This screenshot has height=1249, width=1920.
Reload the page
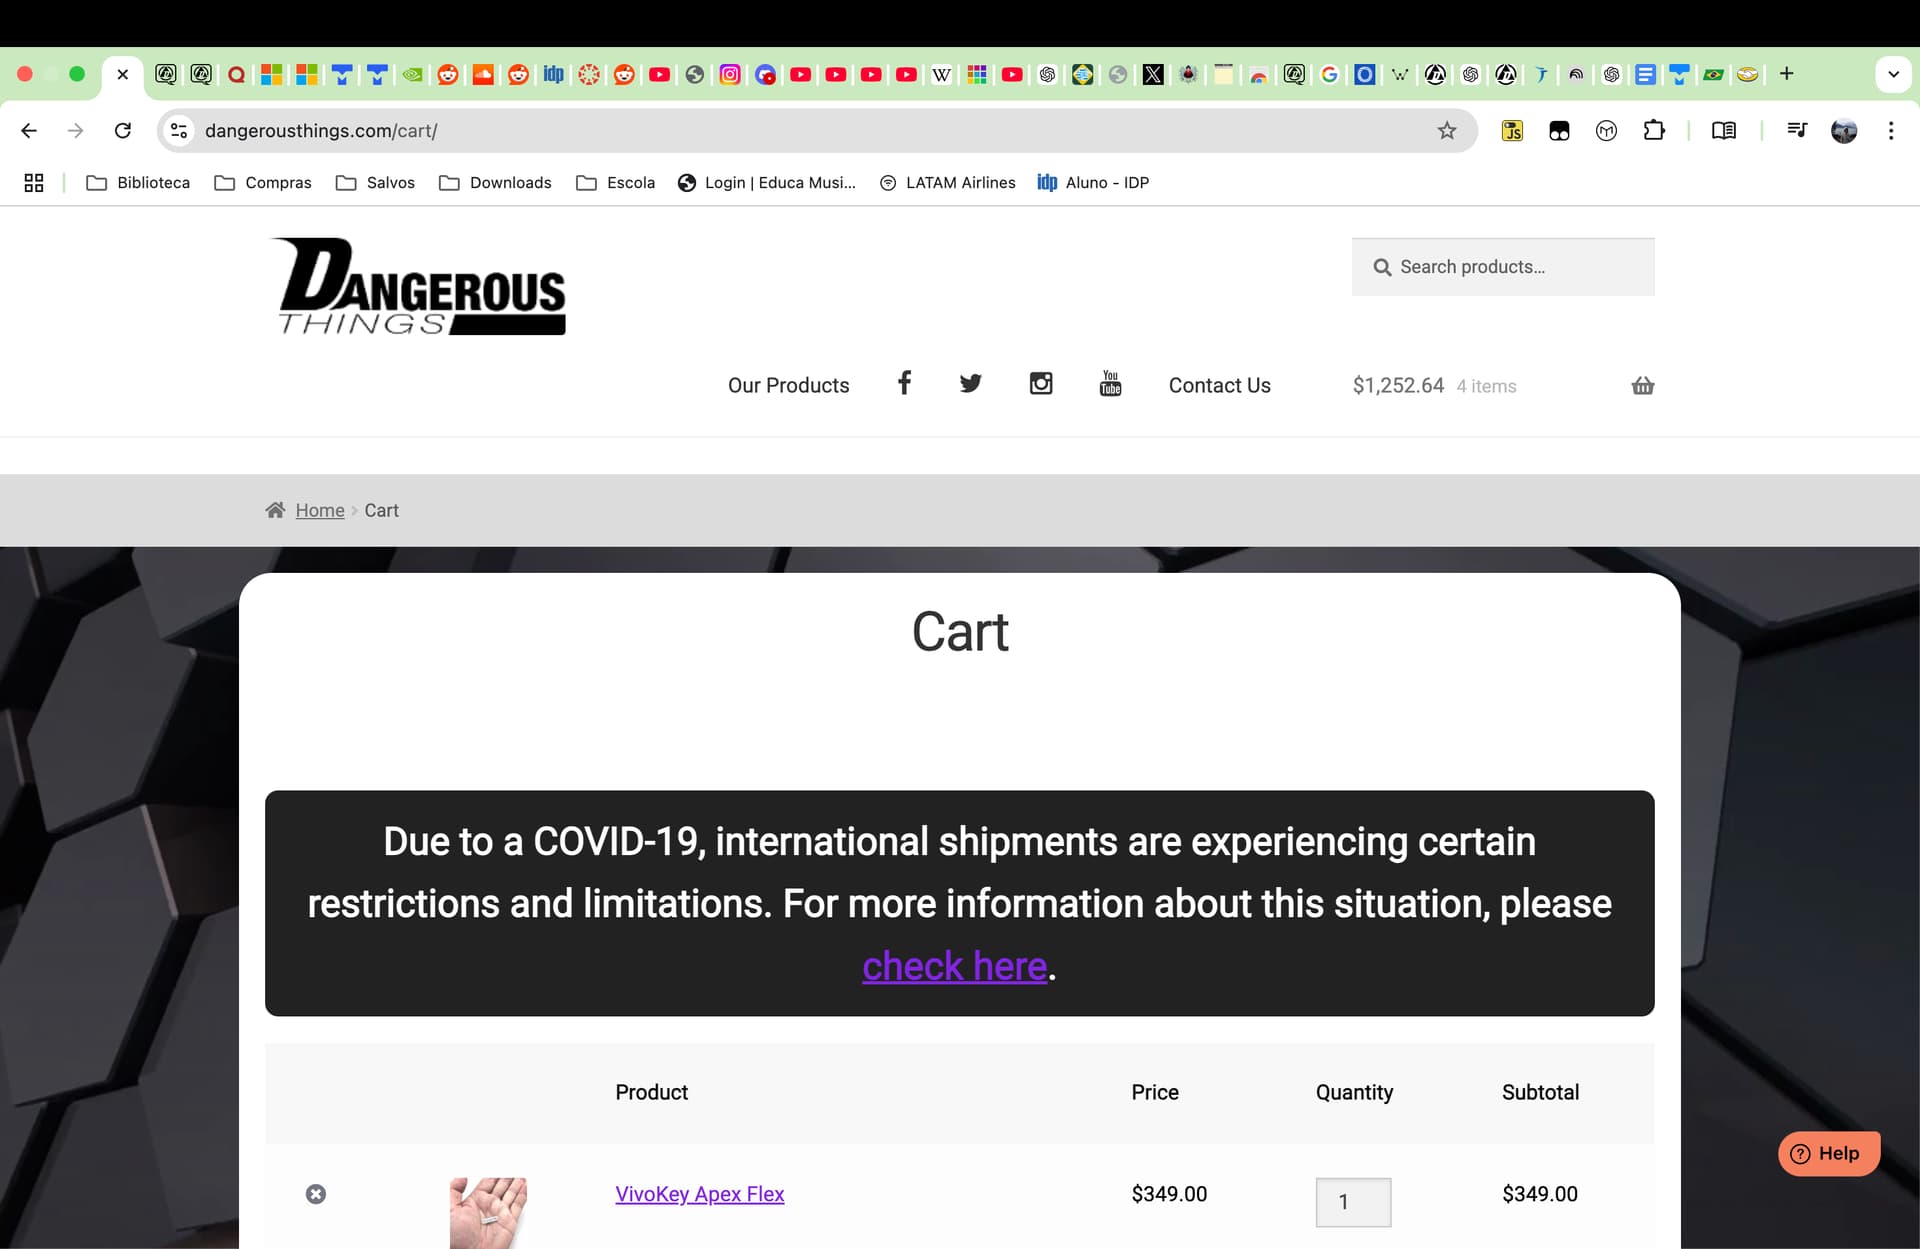[x=123, y=131]
